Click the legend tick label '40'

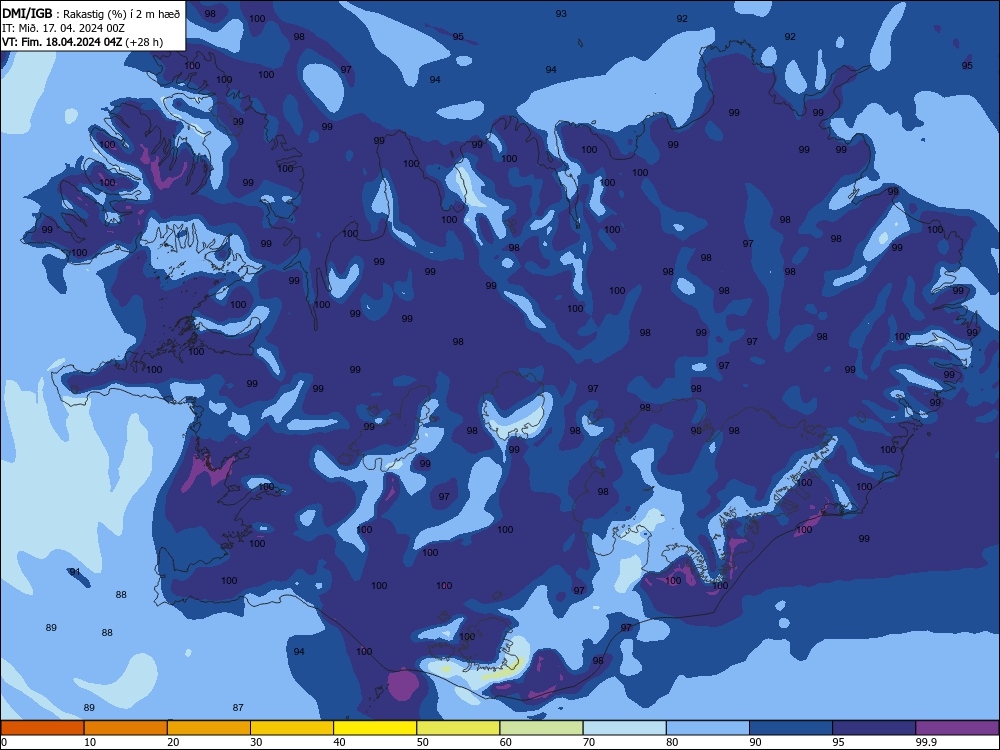[x=340, y=742]
